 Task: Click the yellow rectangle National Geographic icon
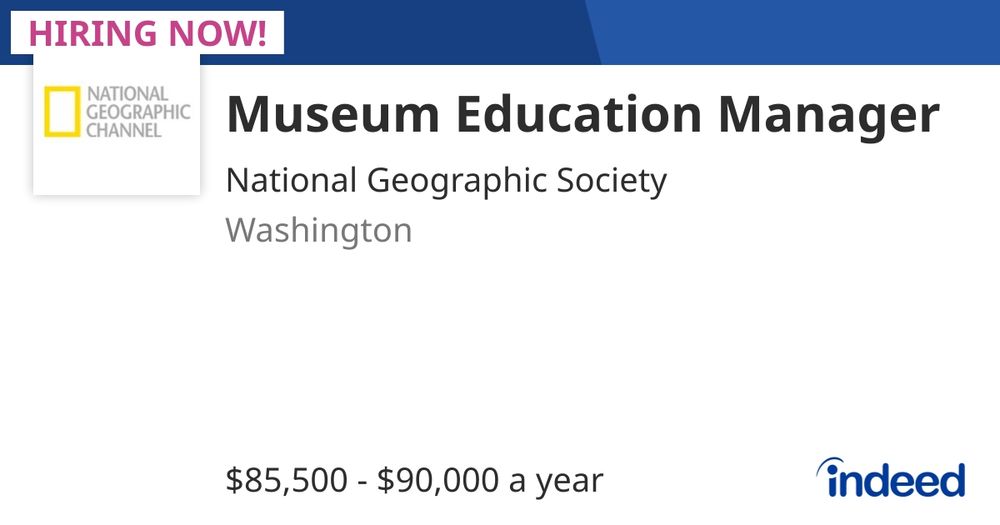point(62,112)
